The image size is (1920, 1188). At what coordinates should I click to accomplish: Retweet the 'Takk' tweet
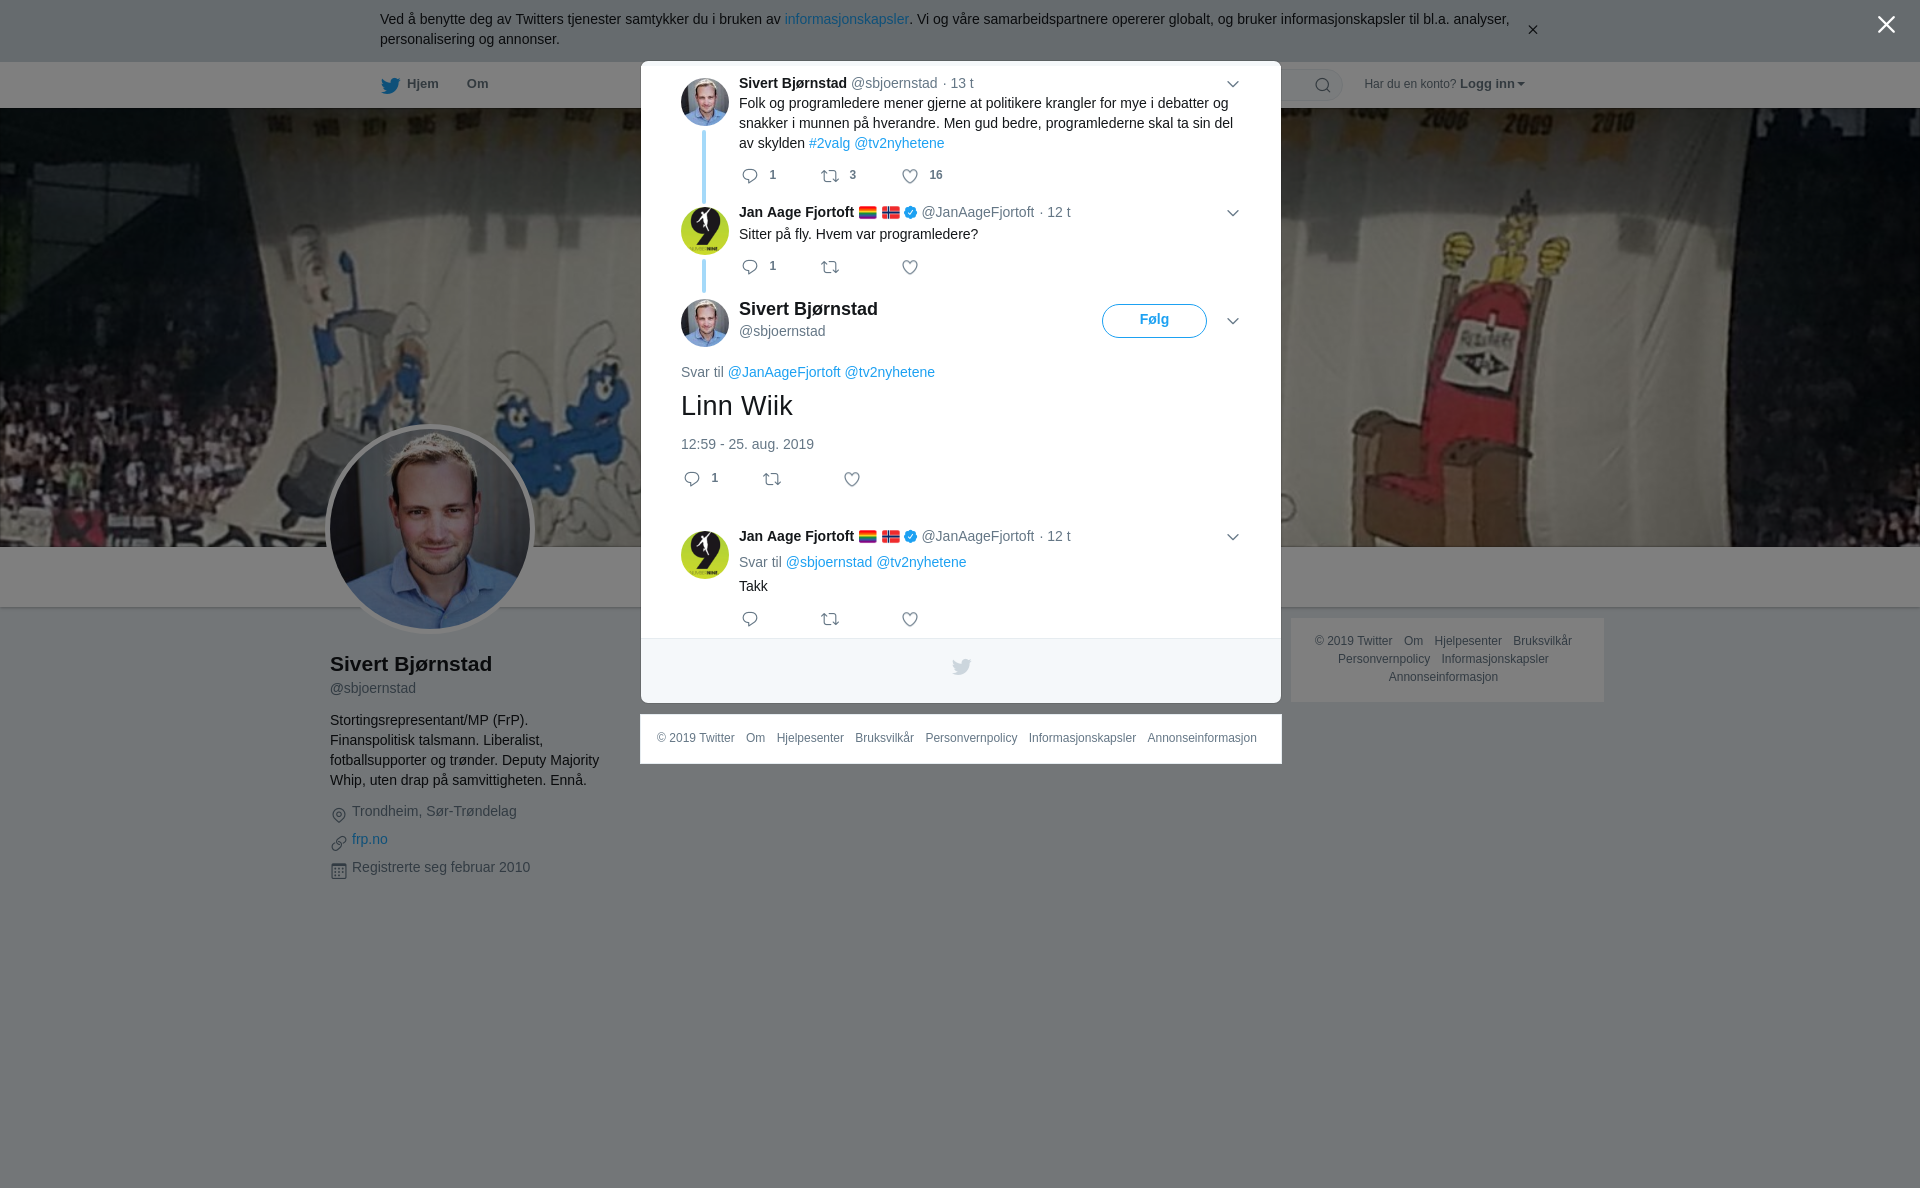click(x=830, y=619)
